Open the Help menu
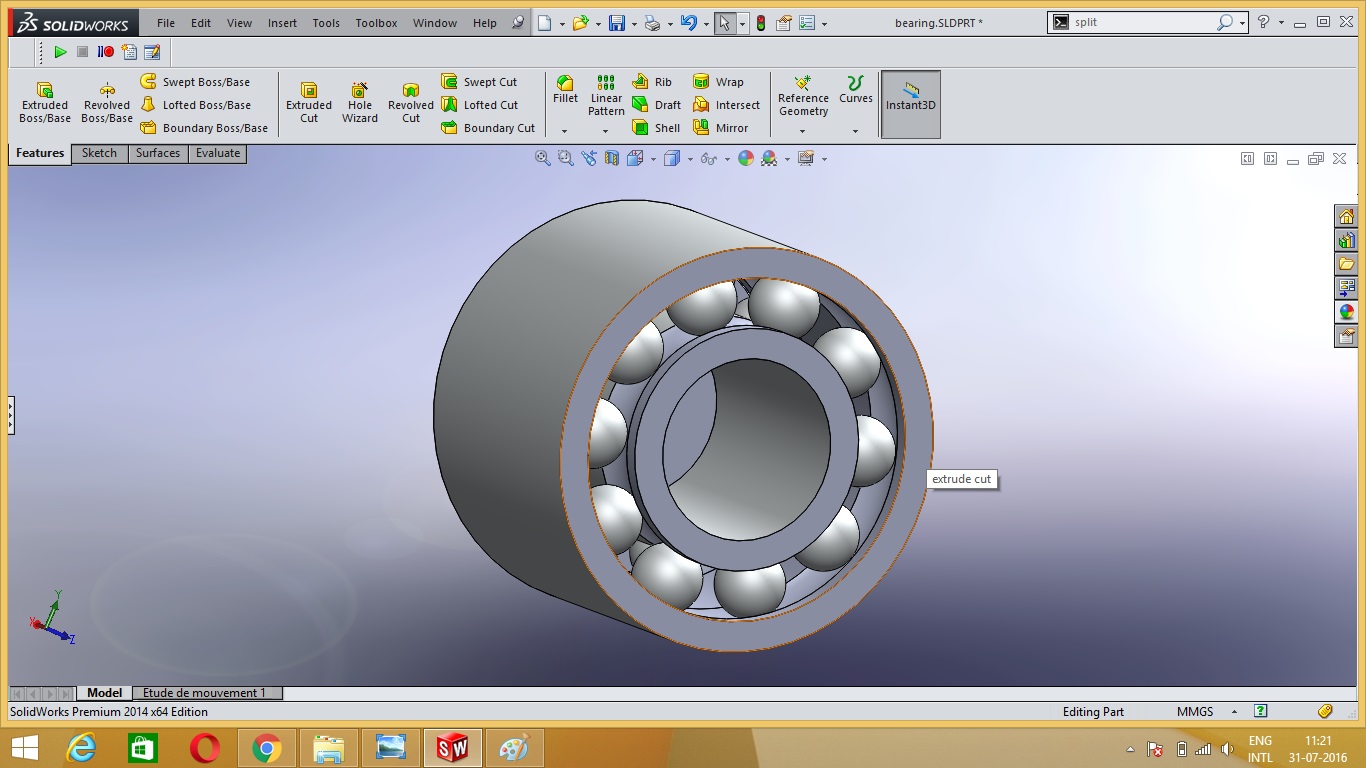 (485, 23)
